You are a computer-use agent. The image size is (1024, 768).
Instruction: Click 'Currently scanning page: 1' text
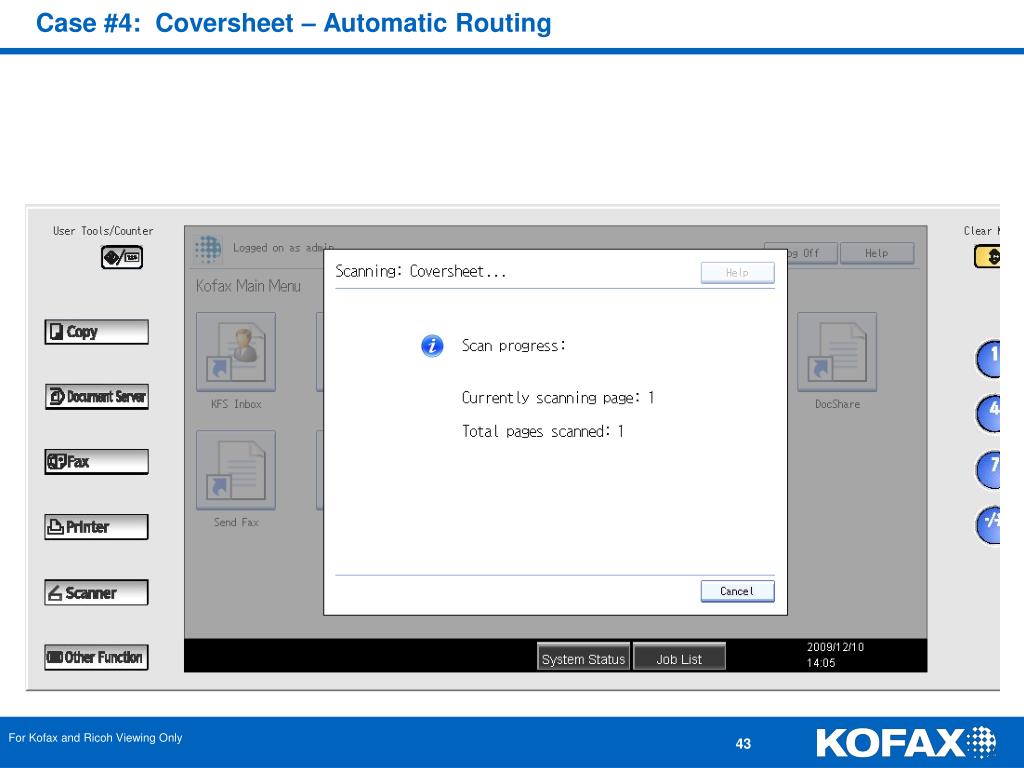tap(558, 398)
